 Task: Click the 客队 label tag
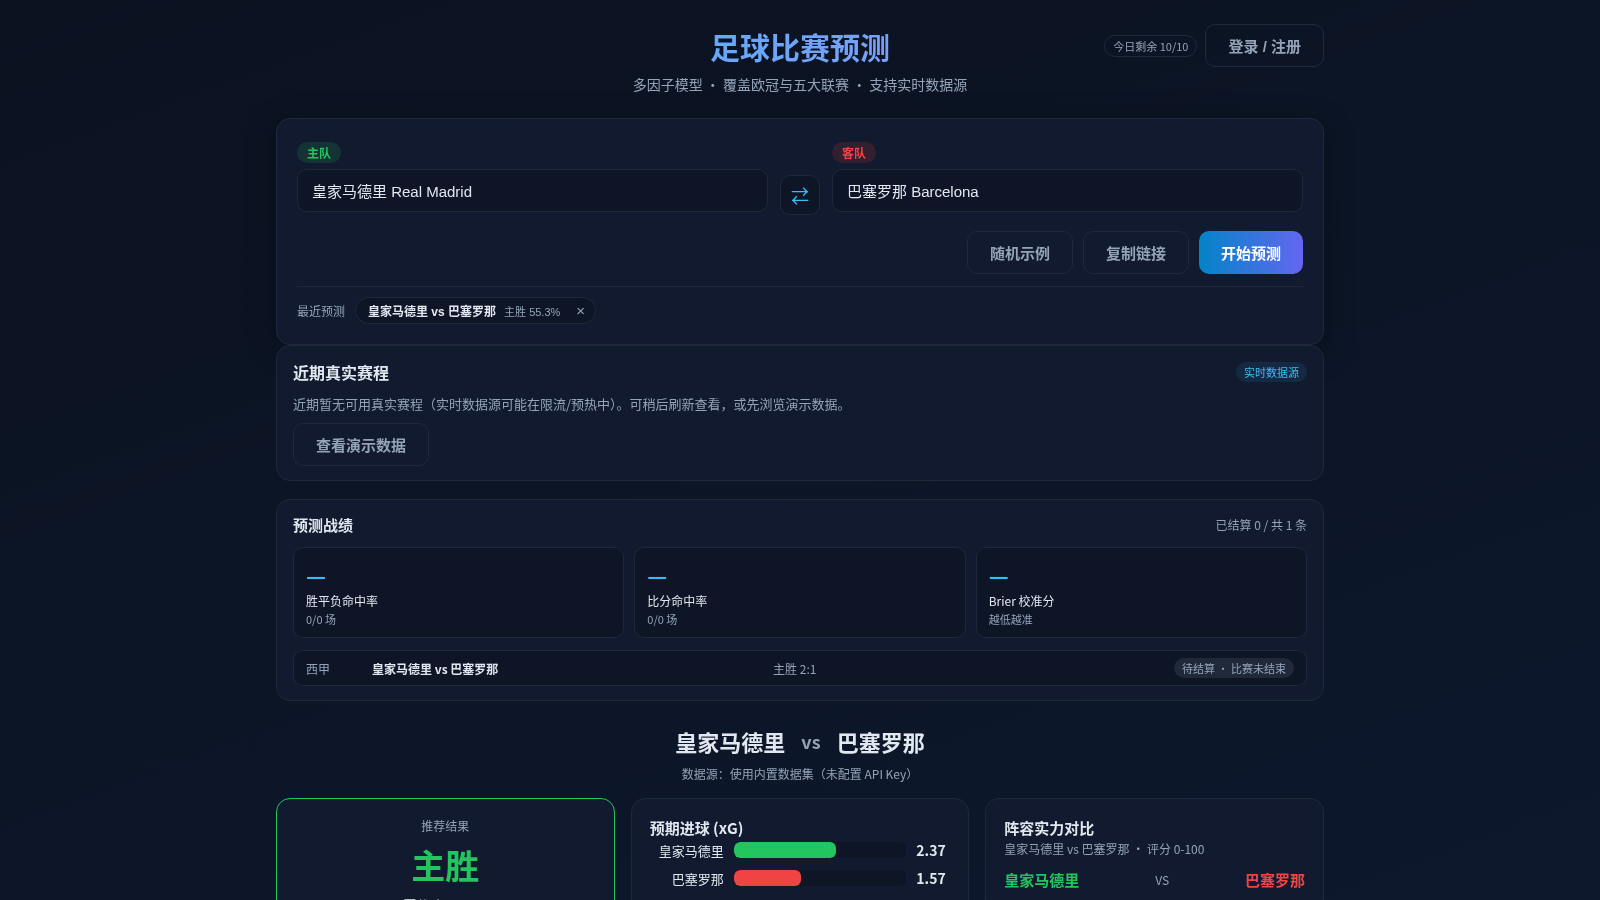[x=854, y=153]
